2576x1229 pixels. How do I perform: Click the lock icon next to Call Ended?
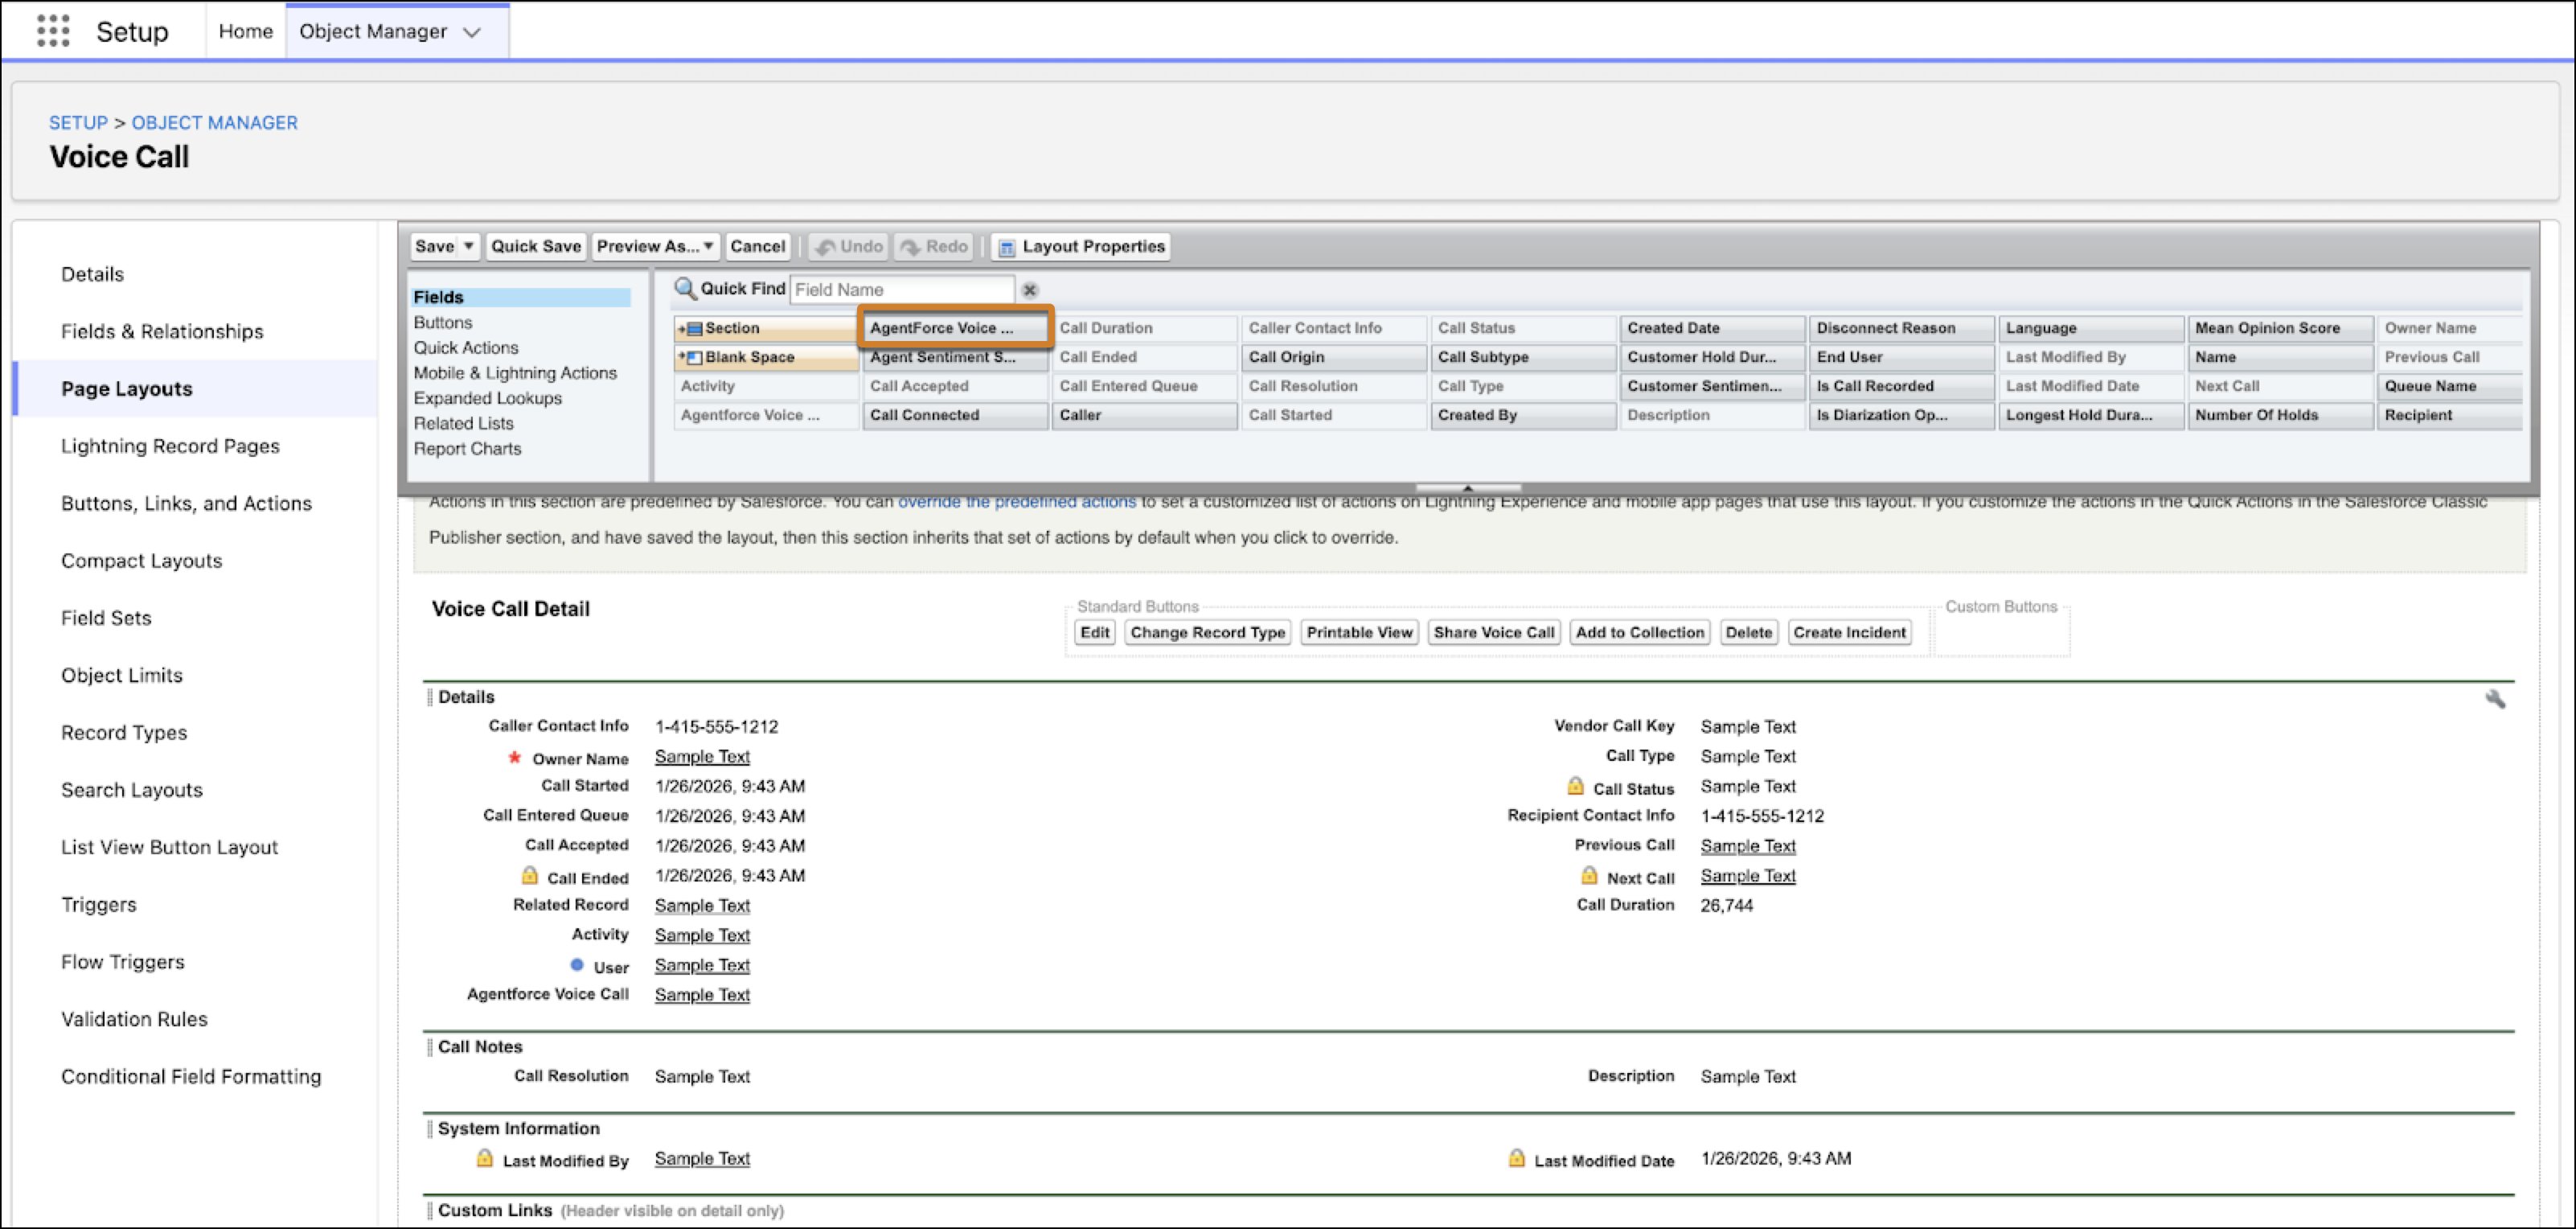click(529, 876)
